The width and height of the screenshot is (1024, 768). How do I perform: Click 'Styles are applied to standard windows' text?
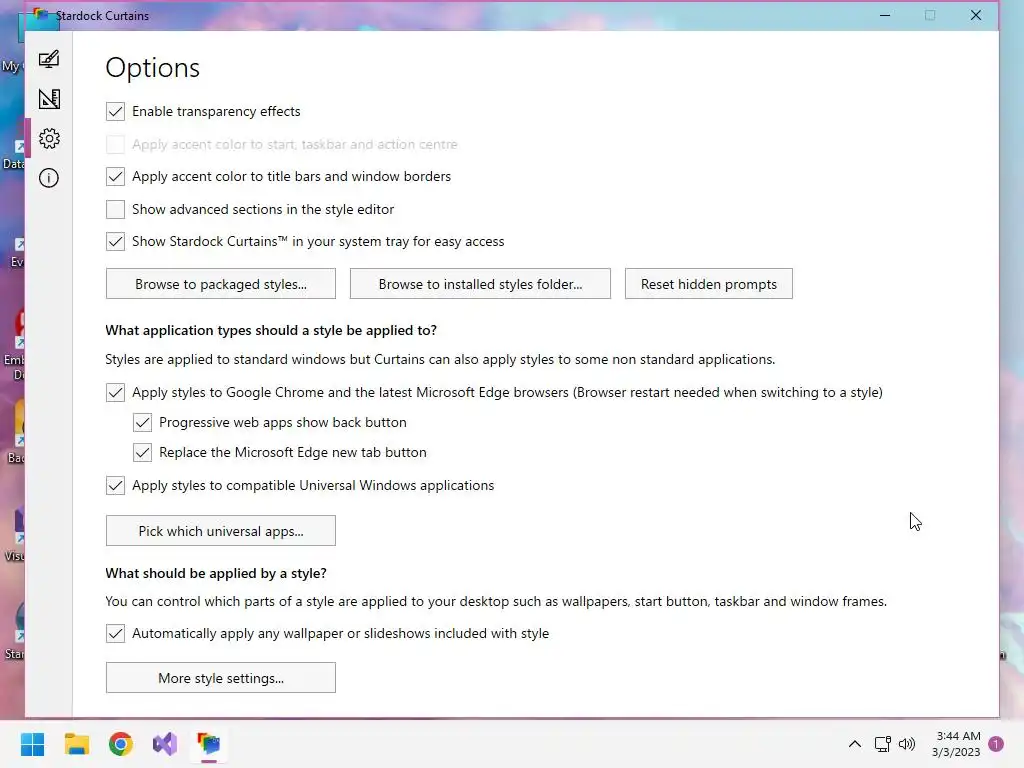pos(440,360)
